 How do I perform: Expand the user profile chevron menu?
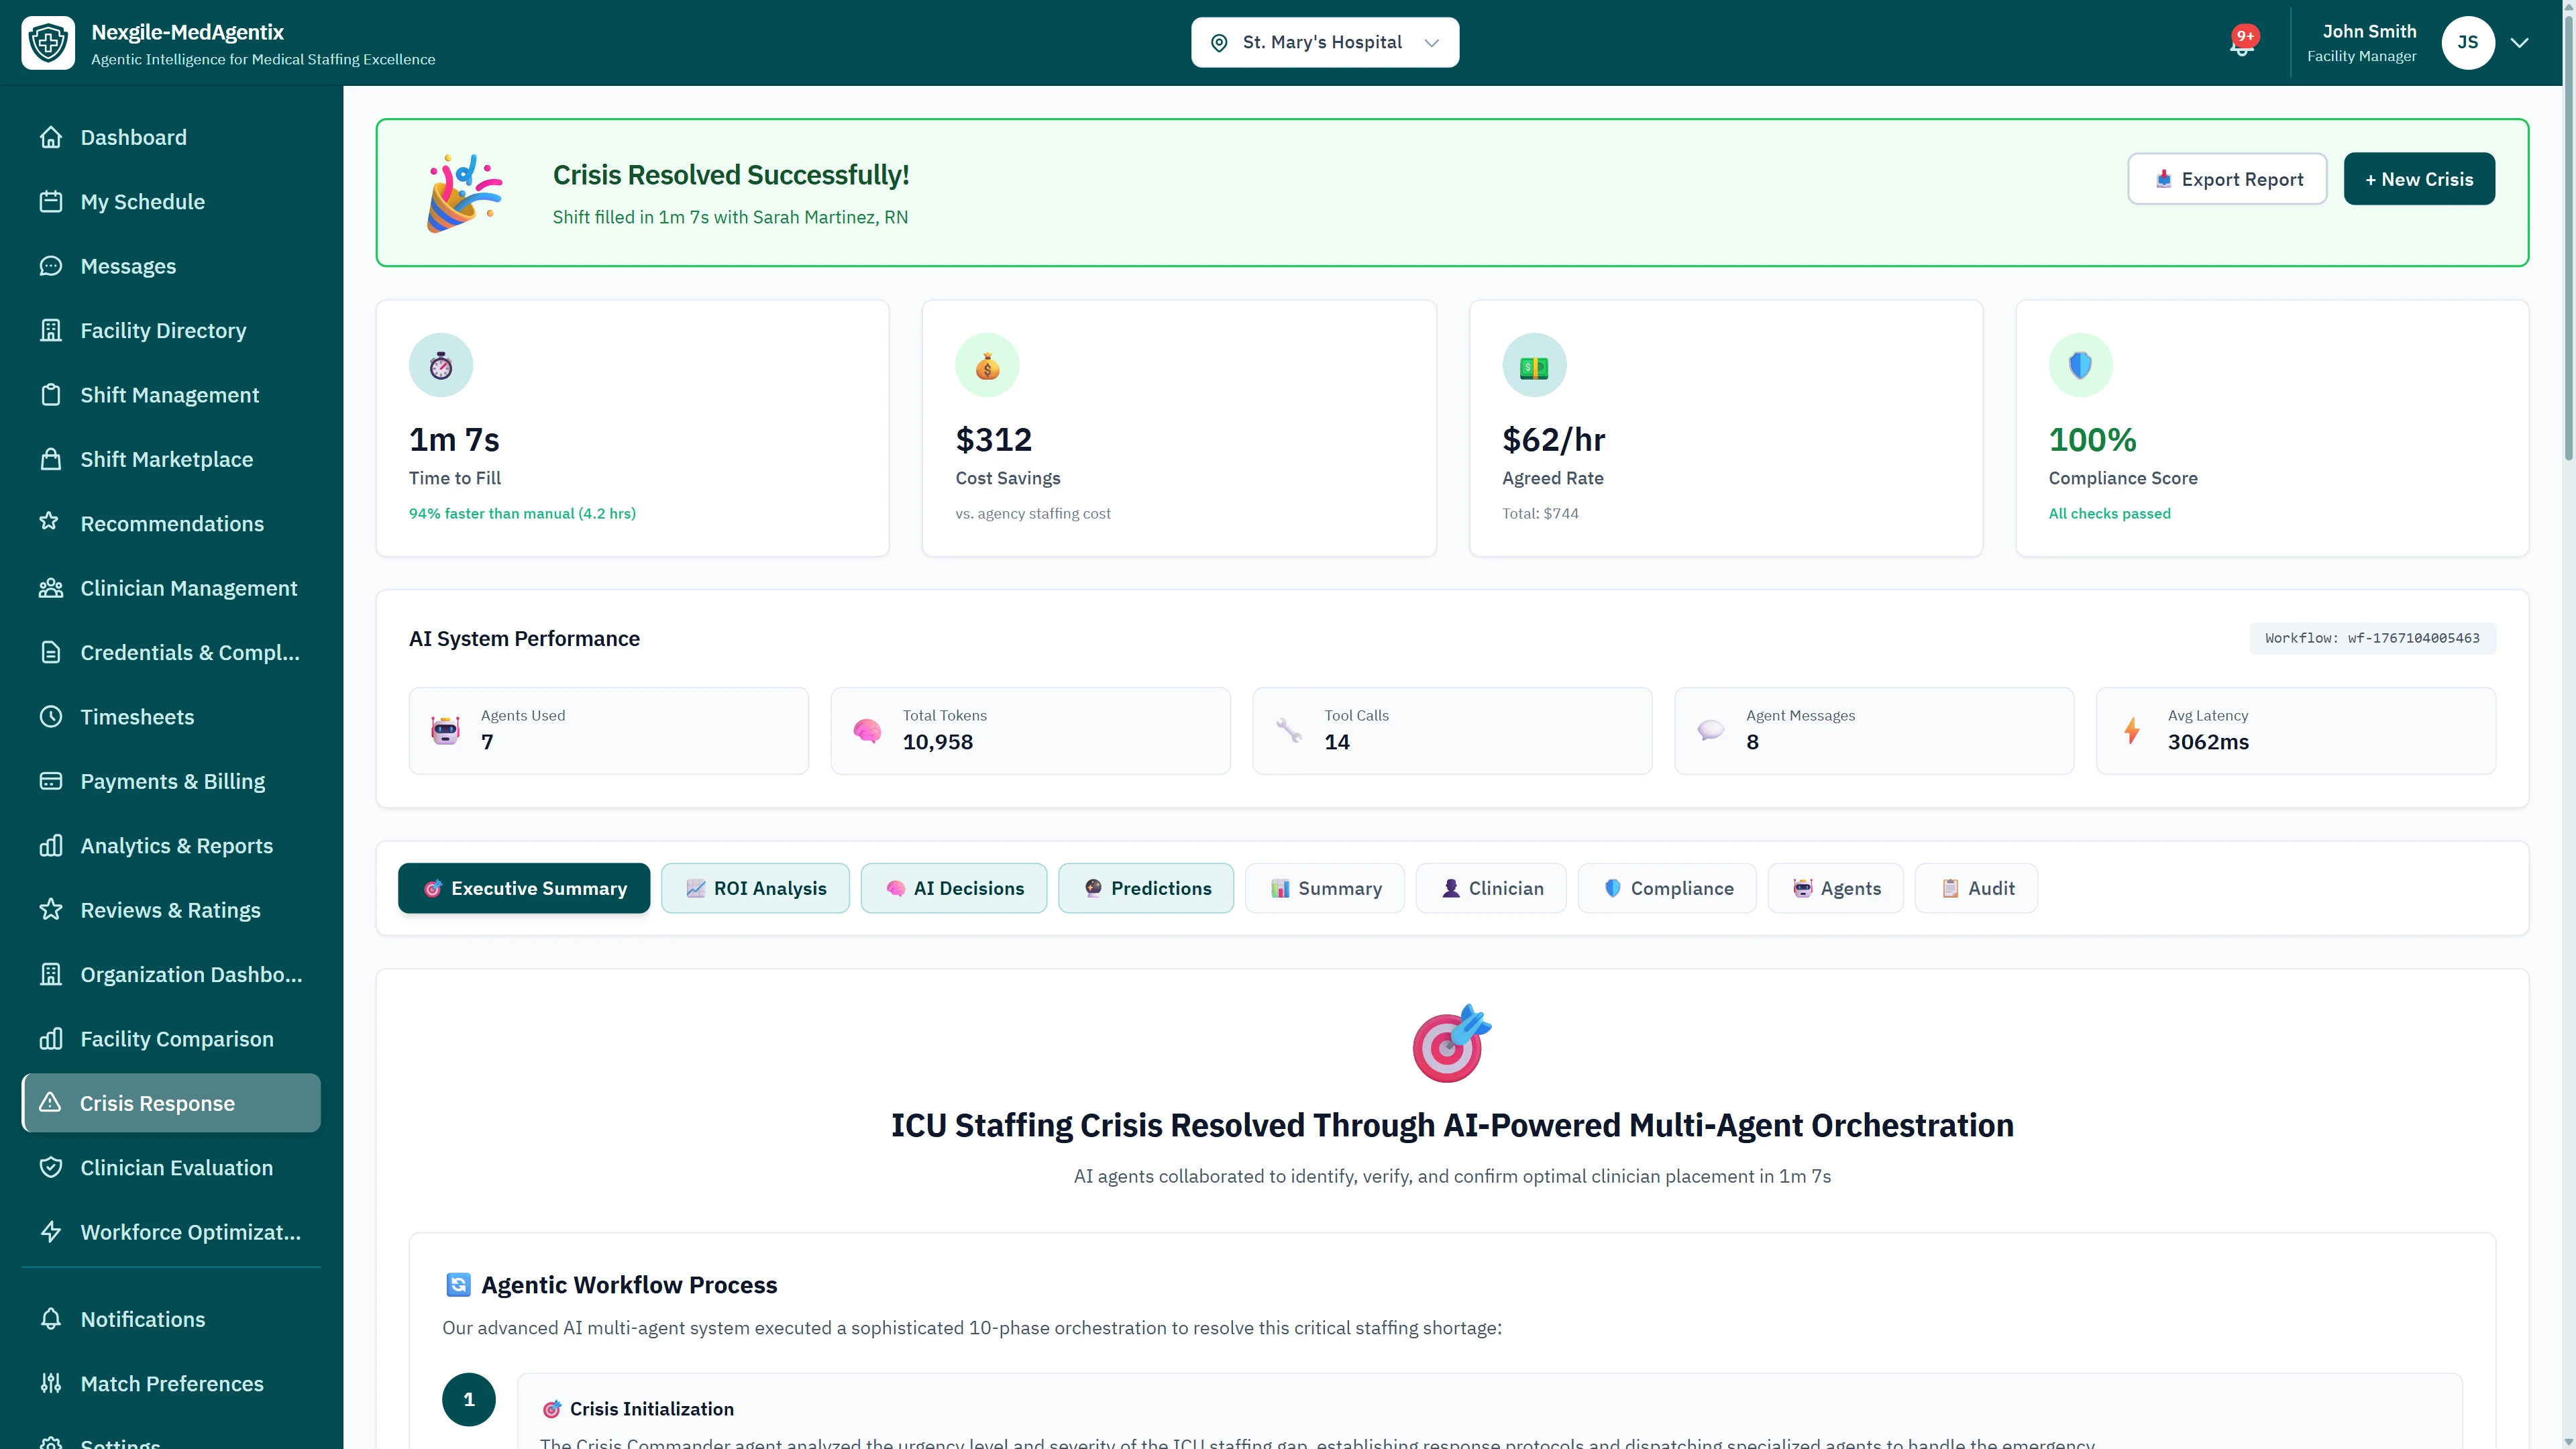click(2520, 42)
